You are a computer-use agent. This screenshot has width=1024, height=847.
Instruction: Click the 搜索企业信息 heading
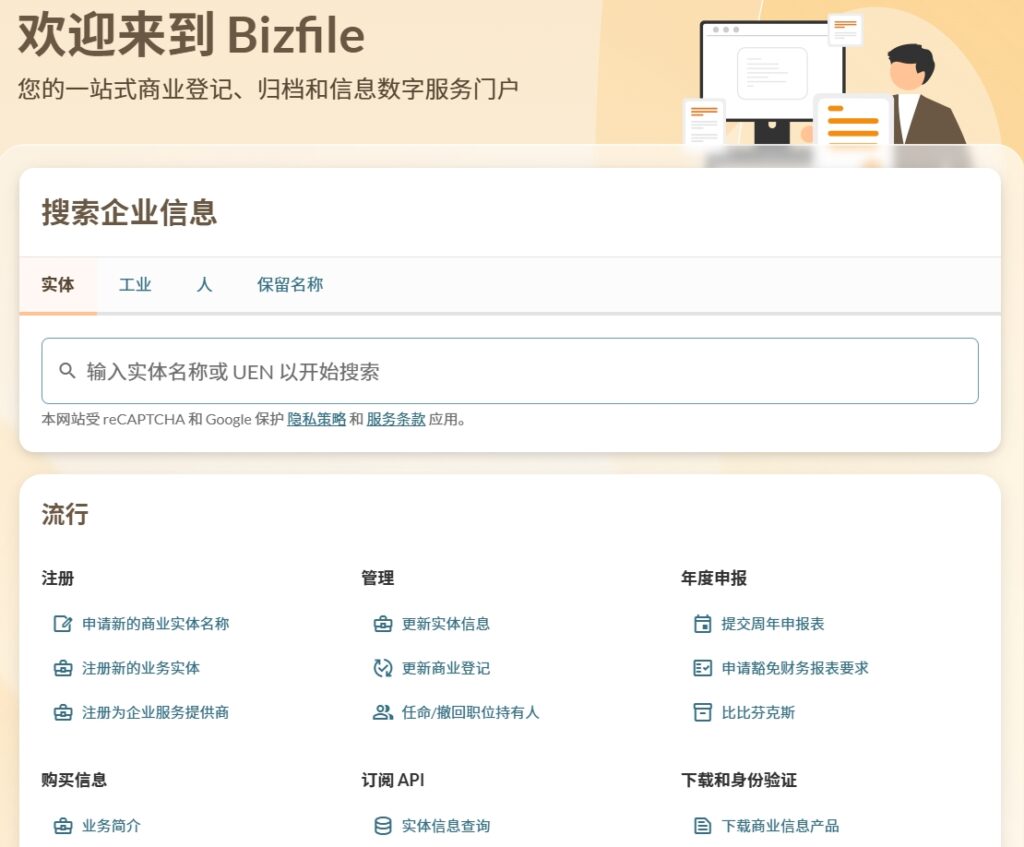click(x=129, y=213)
